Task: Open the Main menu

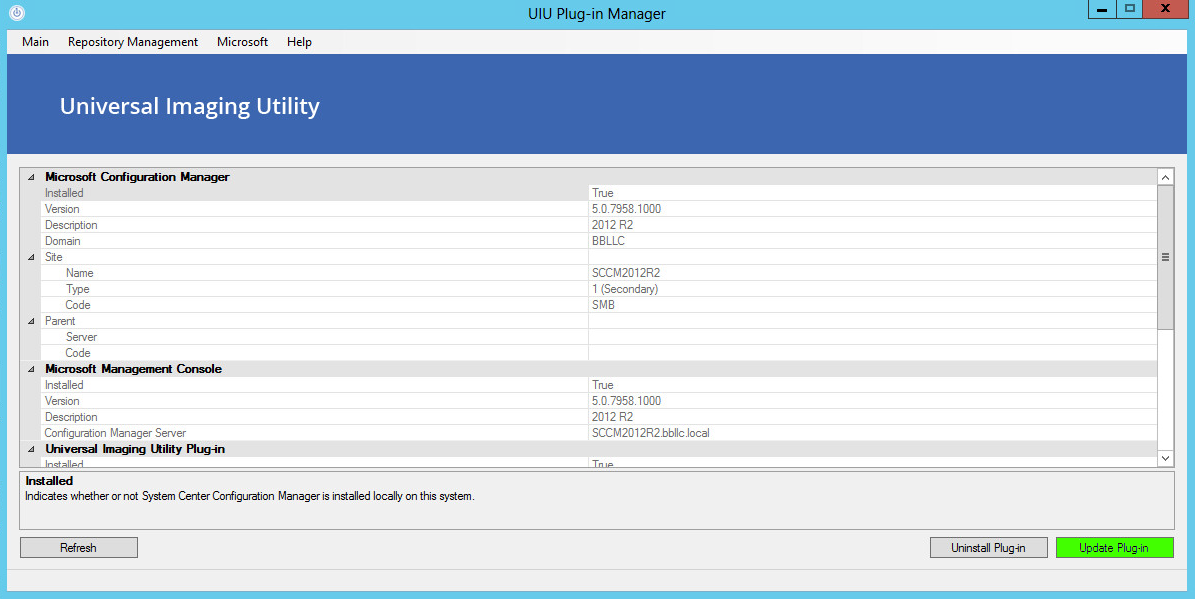Action: coord(35,42)
